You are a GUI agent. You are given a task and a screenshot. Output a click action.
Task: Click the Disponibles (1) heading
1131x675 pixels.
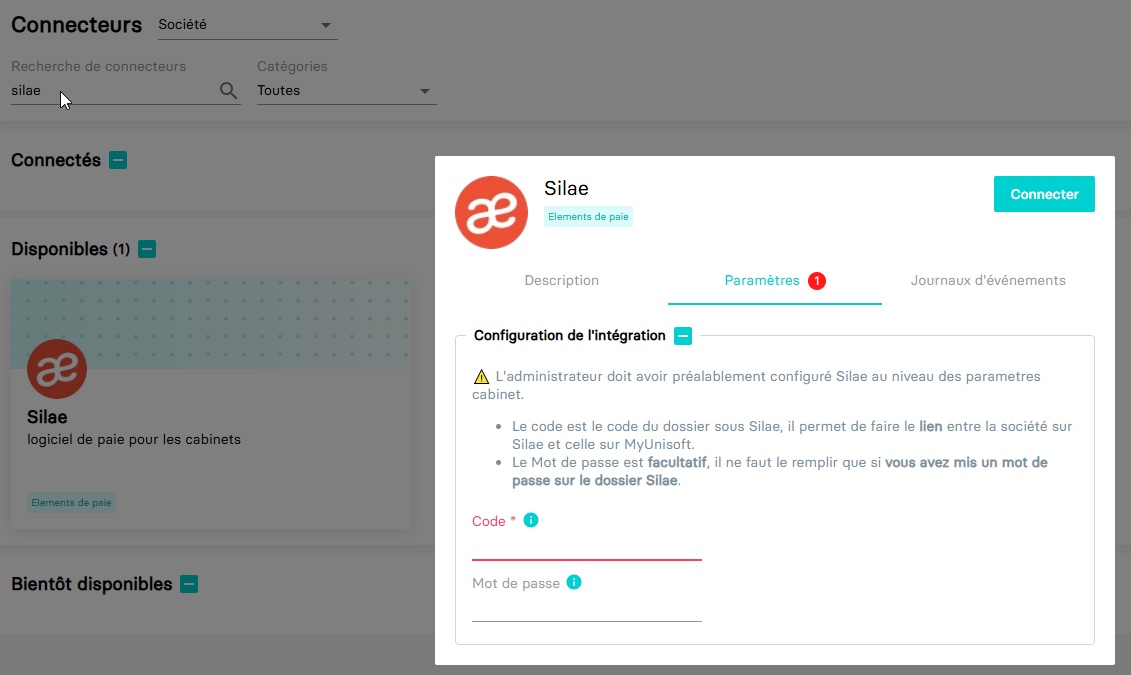point(71,250)
